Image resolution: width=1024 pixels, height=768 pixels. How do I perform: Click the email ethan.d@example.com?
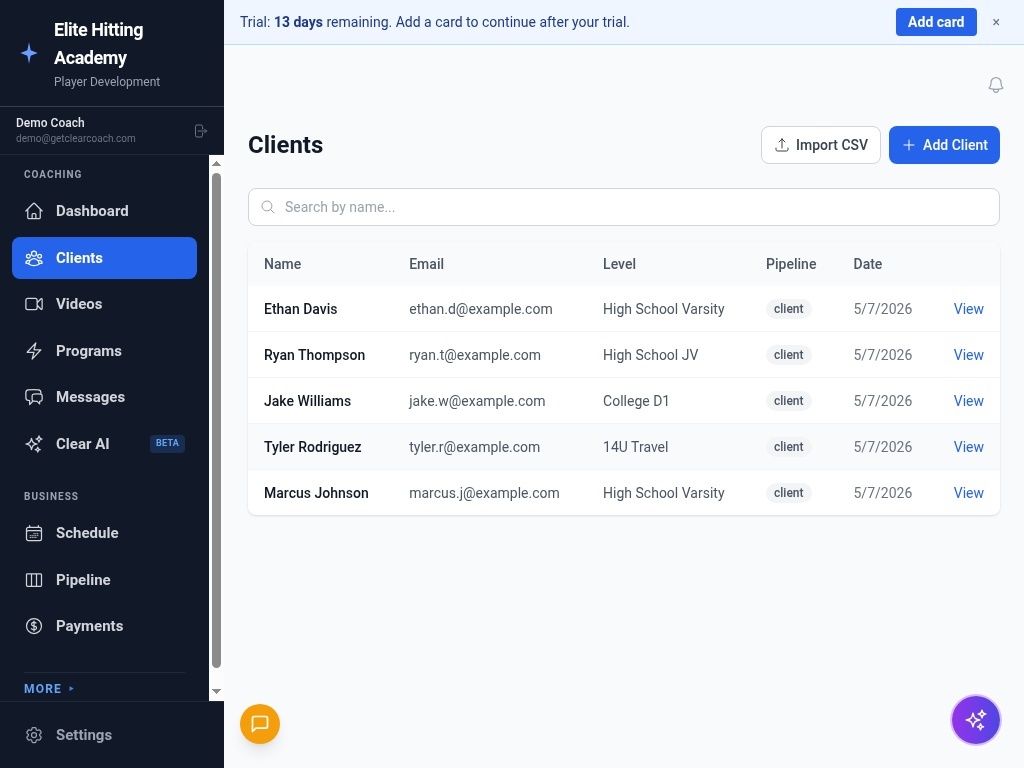pyautogui.click(x=481, y=309)
